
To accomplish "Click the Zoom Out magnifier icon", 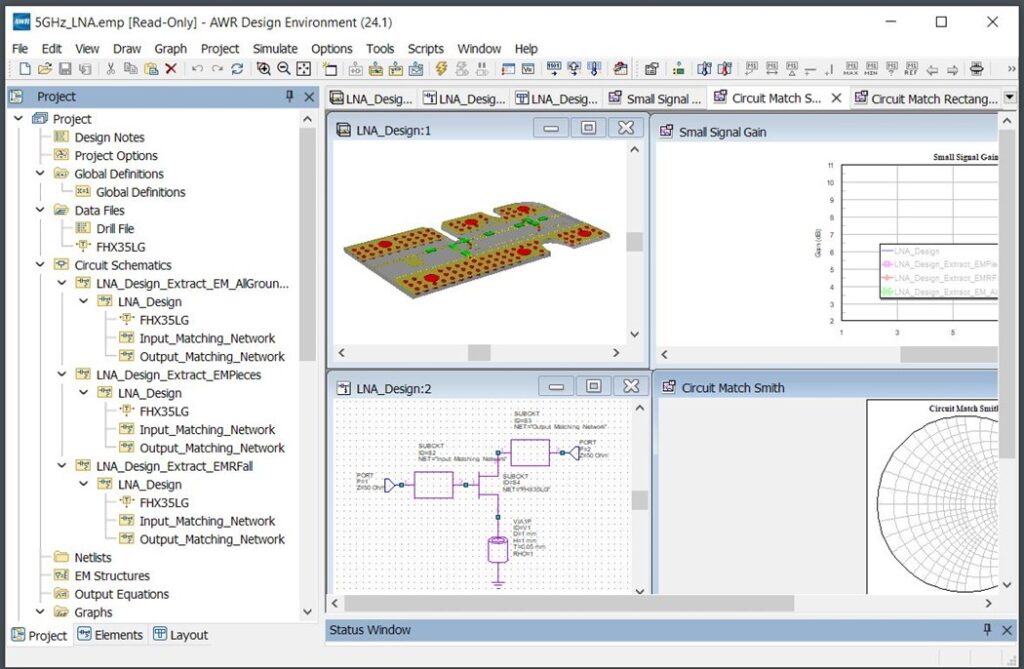I will pyautogui.click(x=283, y=69).
